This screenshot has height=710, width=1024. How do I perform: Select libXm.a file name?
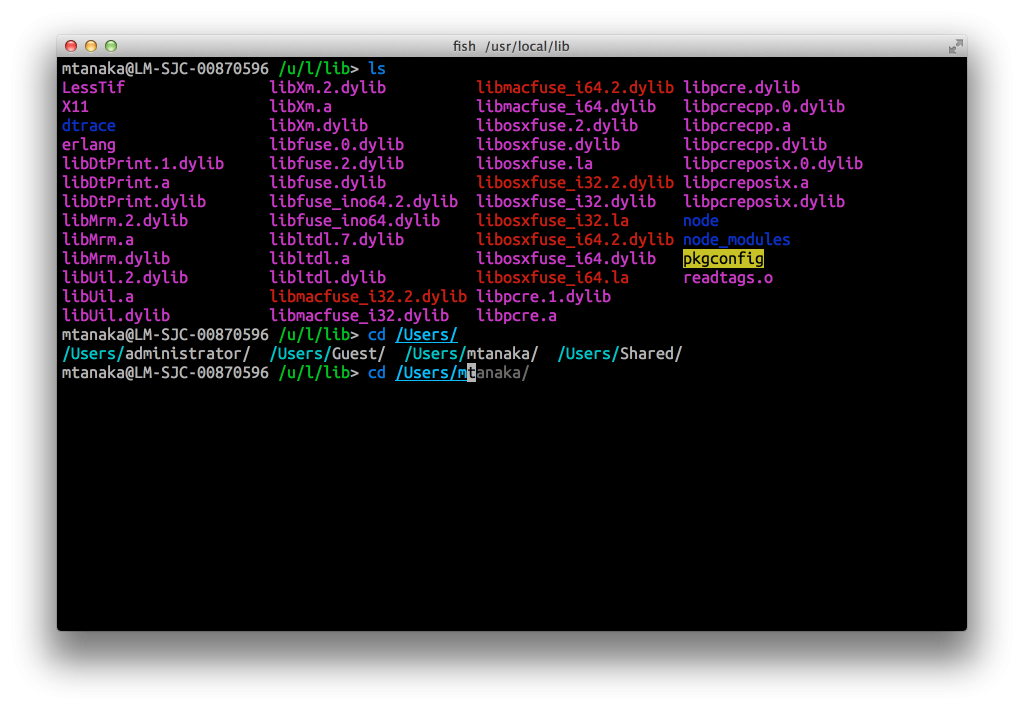(300, 106)
